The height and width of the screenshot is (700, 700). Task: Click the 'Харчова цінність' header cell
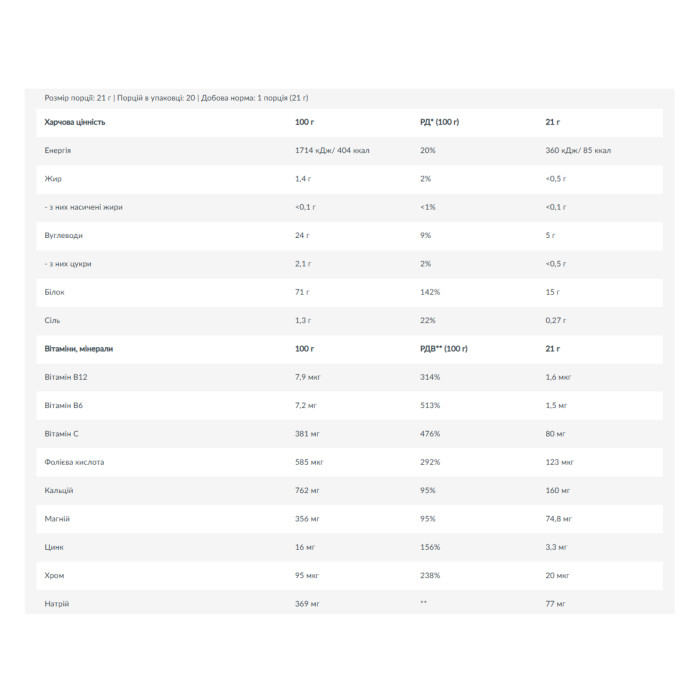point(75,122)
